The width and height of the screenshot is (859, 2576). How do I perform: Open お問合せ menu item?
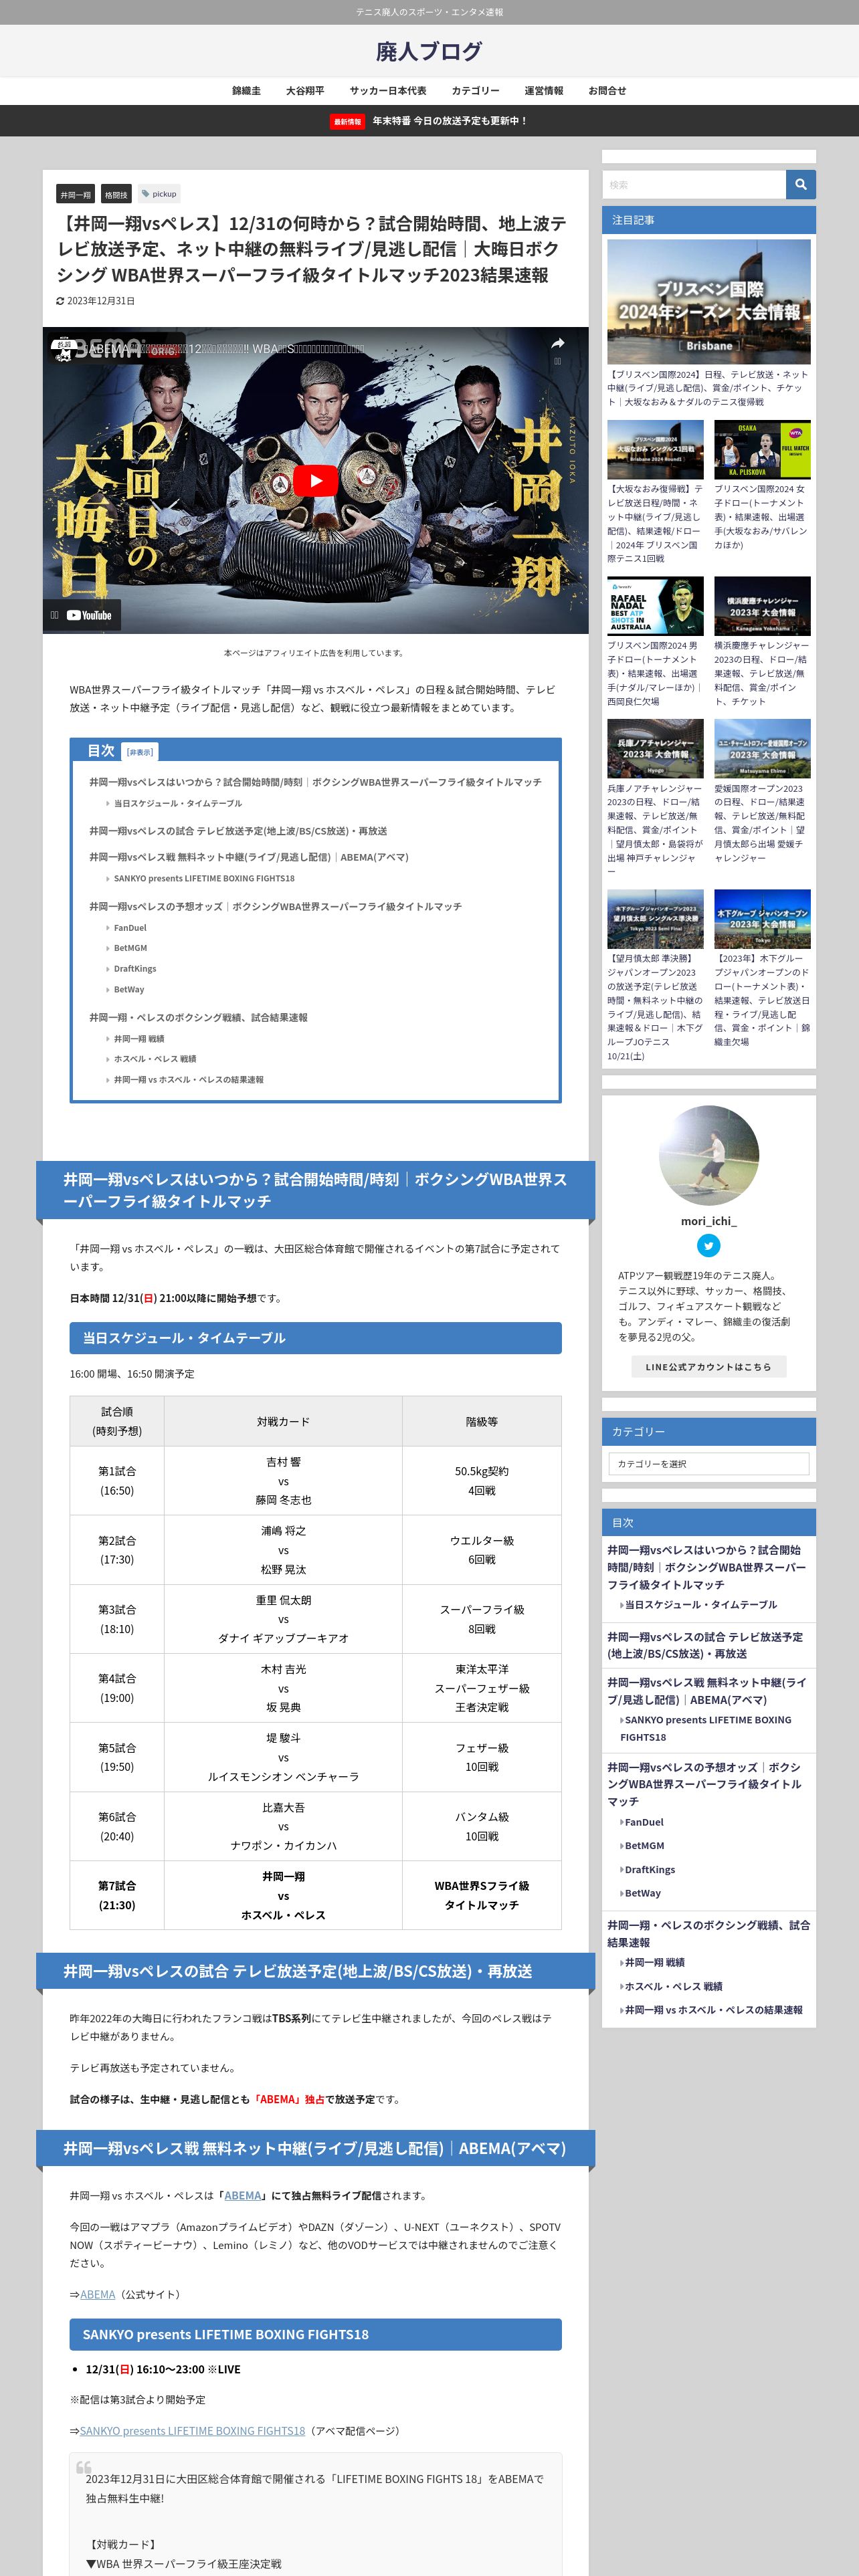pyautogui.click(x=607, y=91)
